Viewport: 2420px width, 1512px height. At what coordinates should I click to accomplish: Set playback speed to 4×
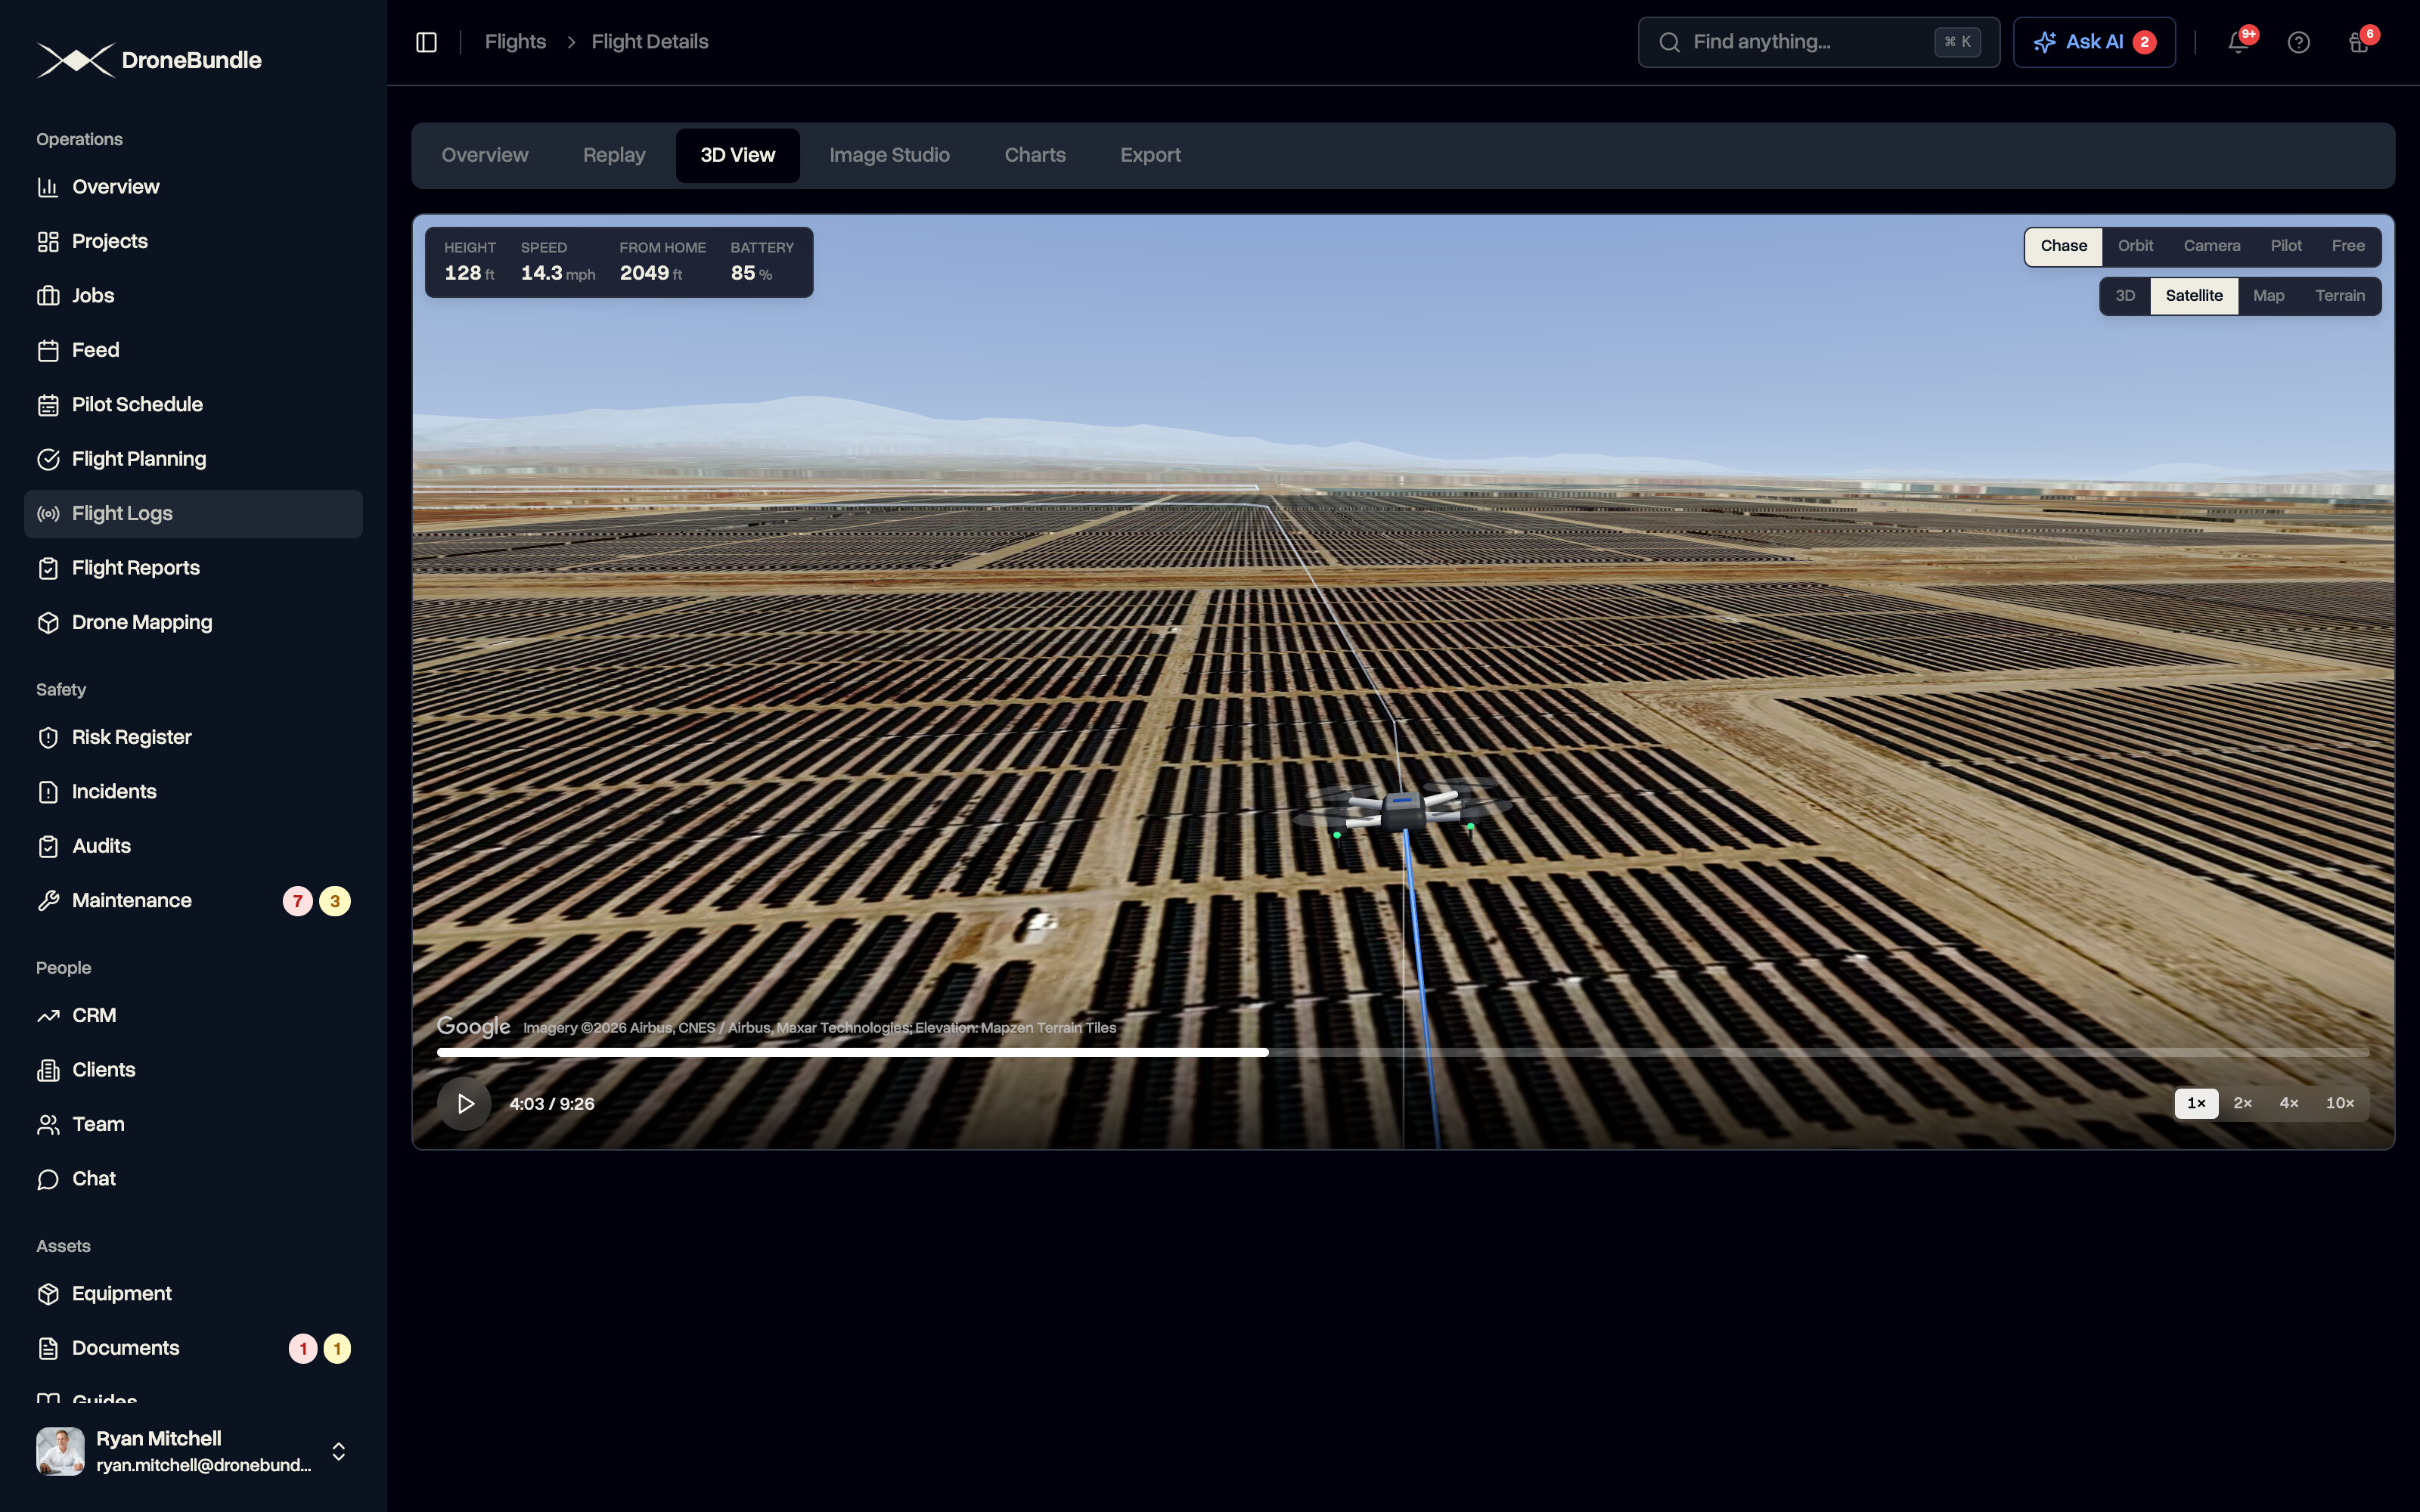tap(2288, 1103)
